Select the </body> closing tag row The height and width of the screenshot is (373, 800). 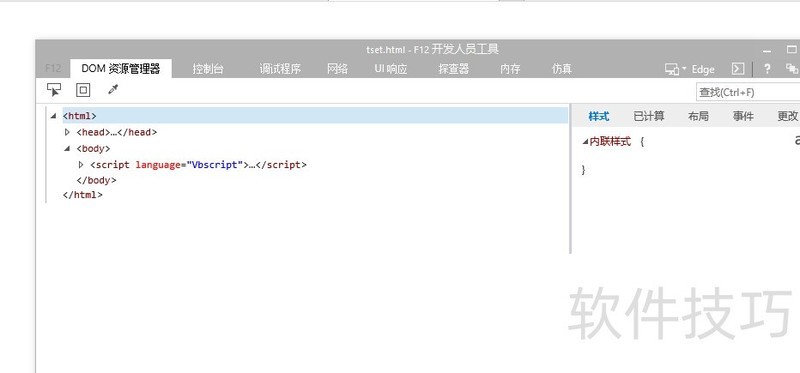tap(96, 180)
